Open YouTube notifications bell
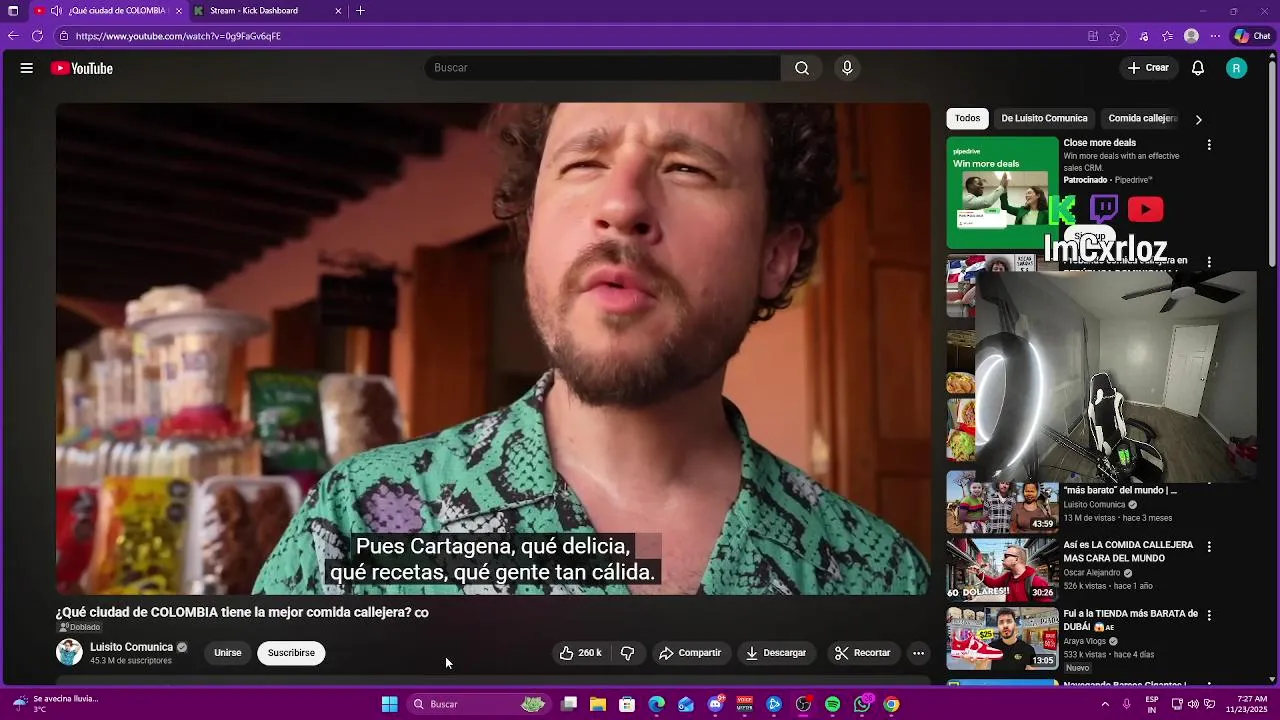The width and height of the screenshot is (1280, 720). [x=1198, y=68]
